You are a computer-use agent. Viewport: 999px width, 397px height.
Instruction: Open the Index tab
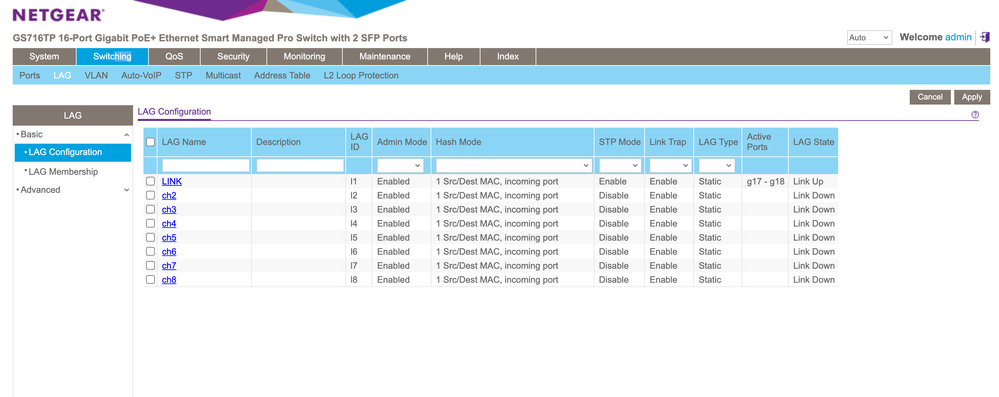click(x=508, y=57)
